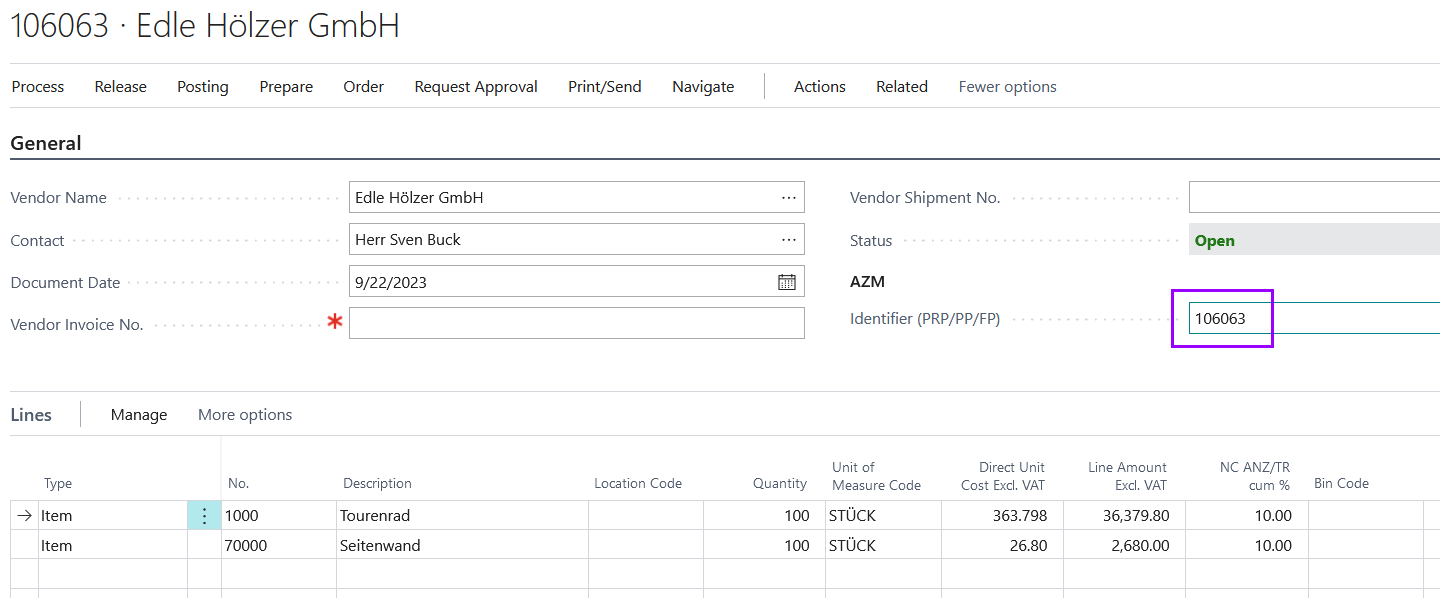Click the Unit of Measure Code column header
This screenshot has width=1440, height=598.
click(x=876, y=476)
